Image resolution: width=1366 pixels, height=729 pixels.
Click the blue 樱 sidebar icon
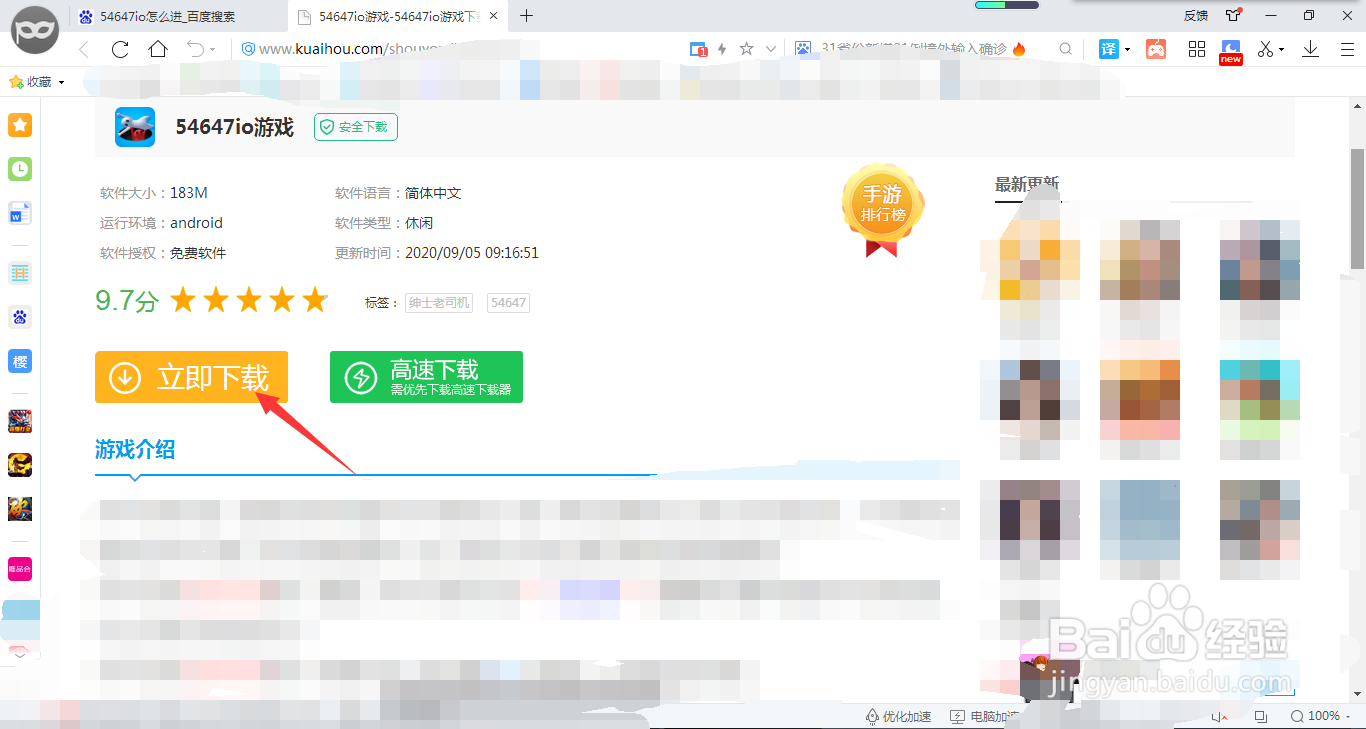click(20, 361)
